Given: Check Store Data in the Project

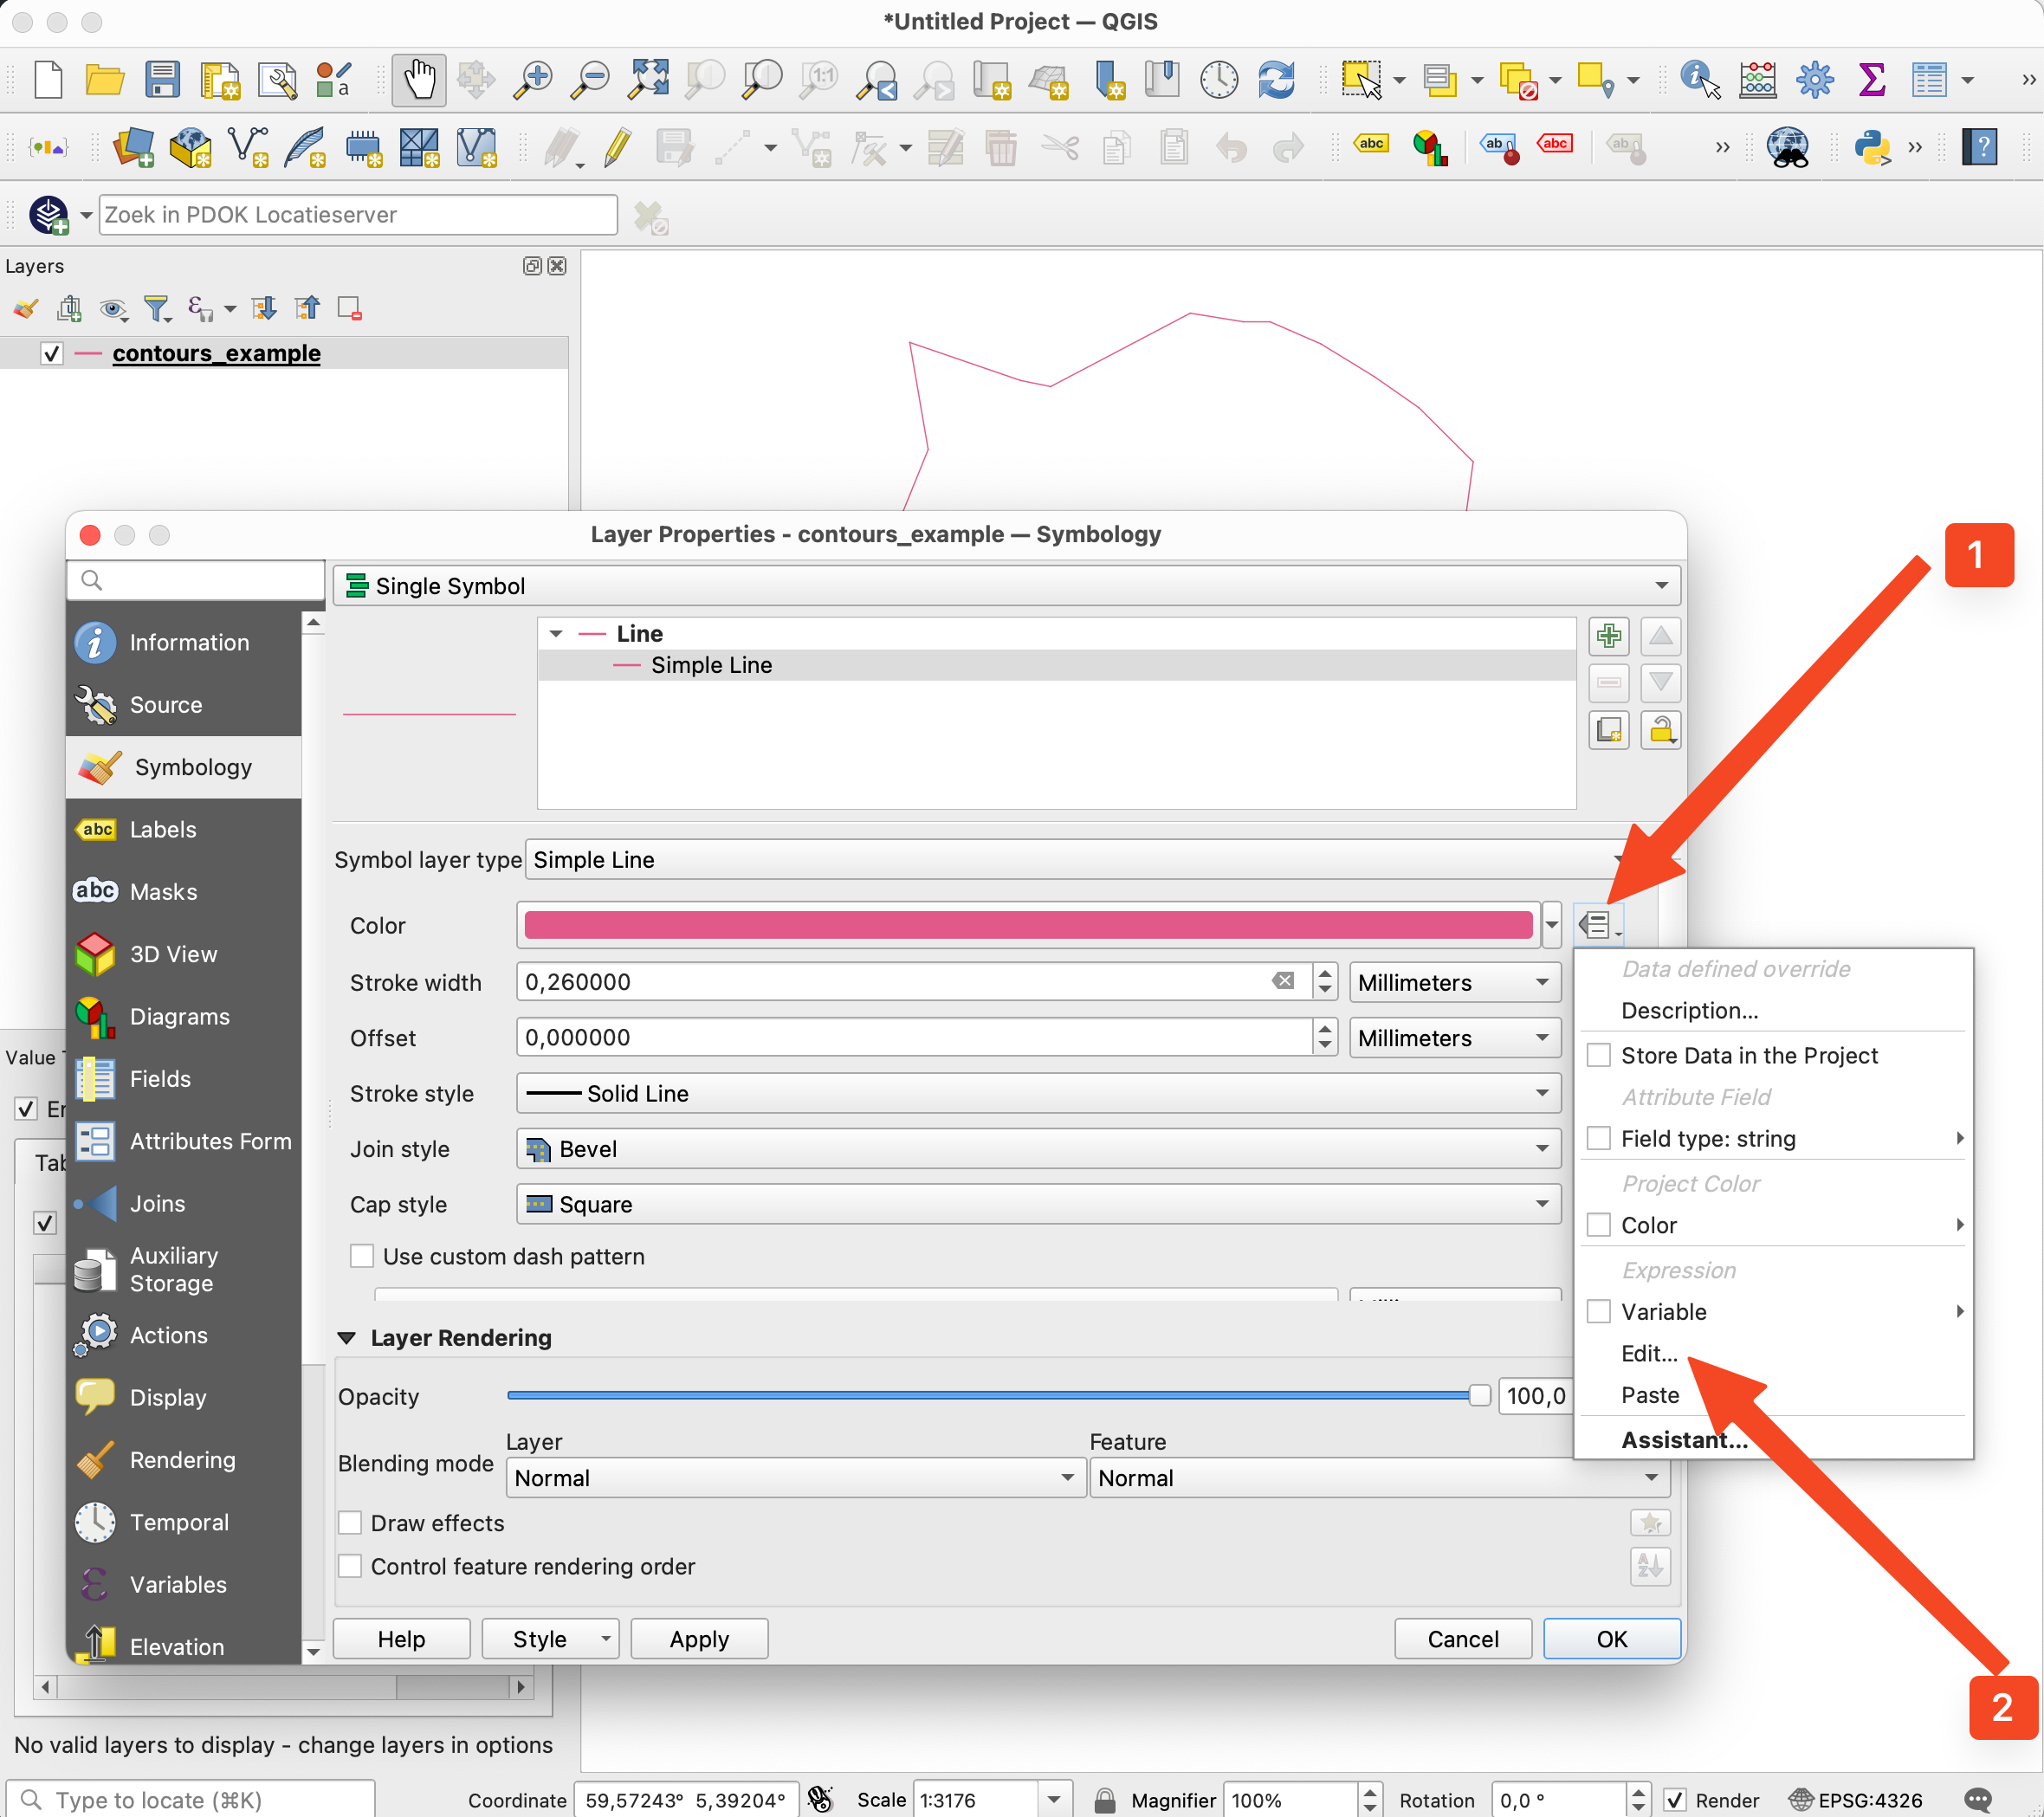Looking at the screenshot, I should [1599, 1055].
